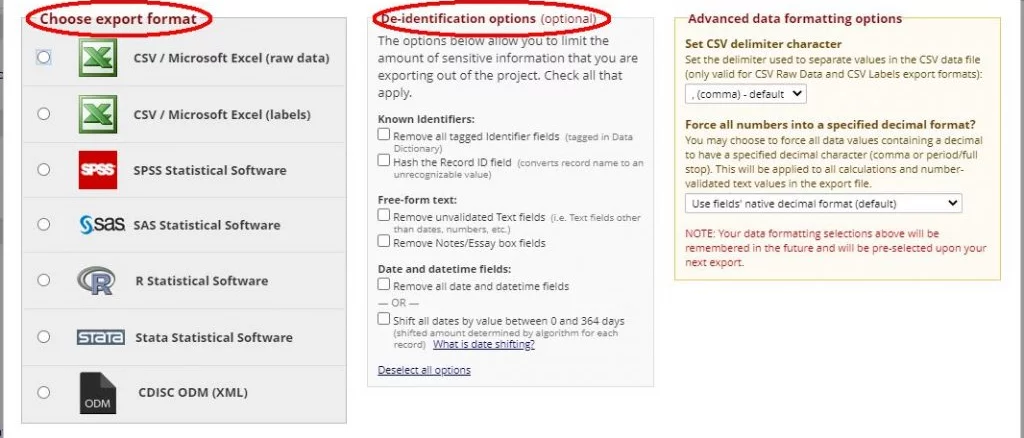Screen dimensions: 1024x438
Task: Click the Stata Statistical Software label
Action: click(214, 337)
